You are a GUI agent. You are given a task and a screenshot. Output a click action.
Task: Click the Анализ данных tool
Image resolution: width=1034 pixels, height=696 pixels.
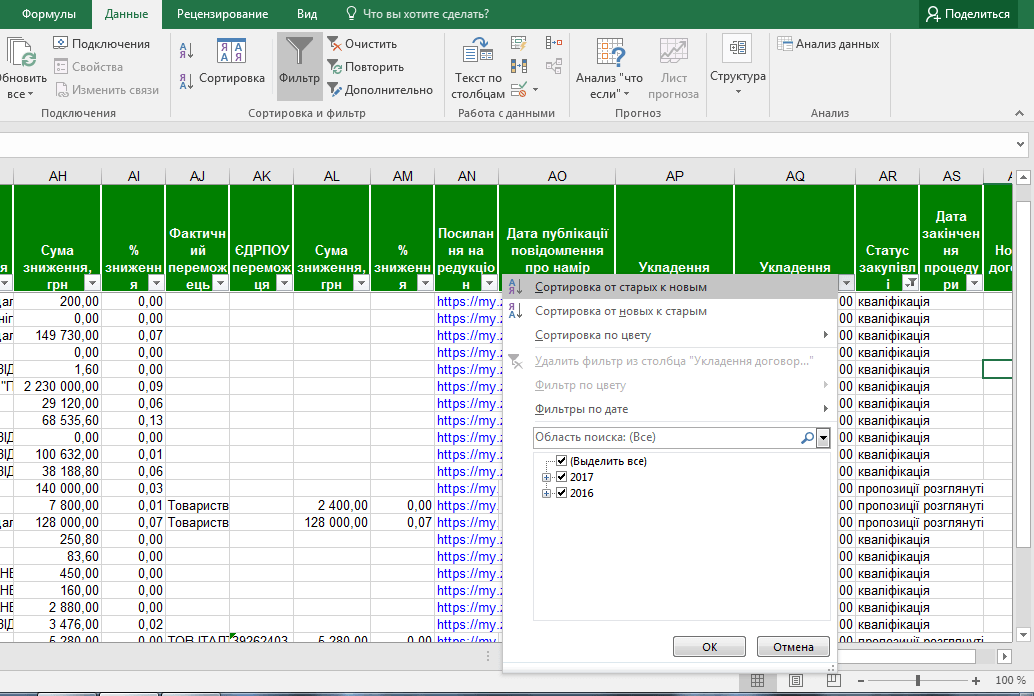[829, 44]
